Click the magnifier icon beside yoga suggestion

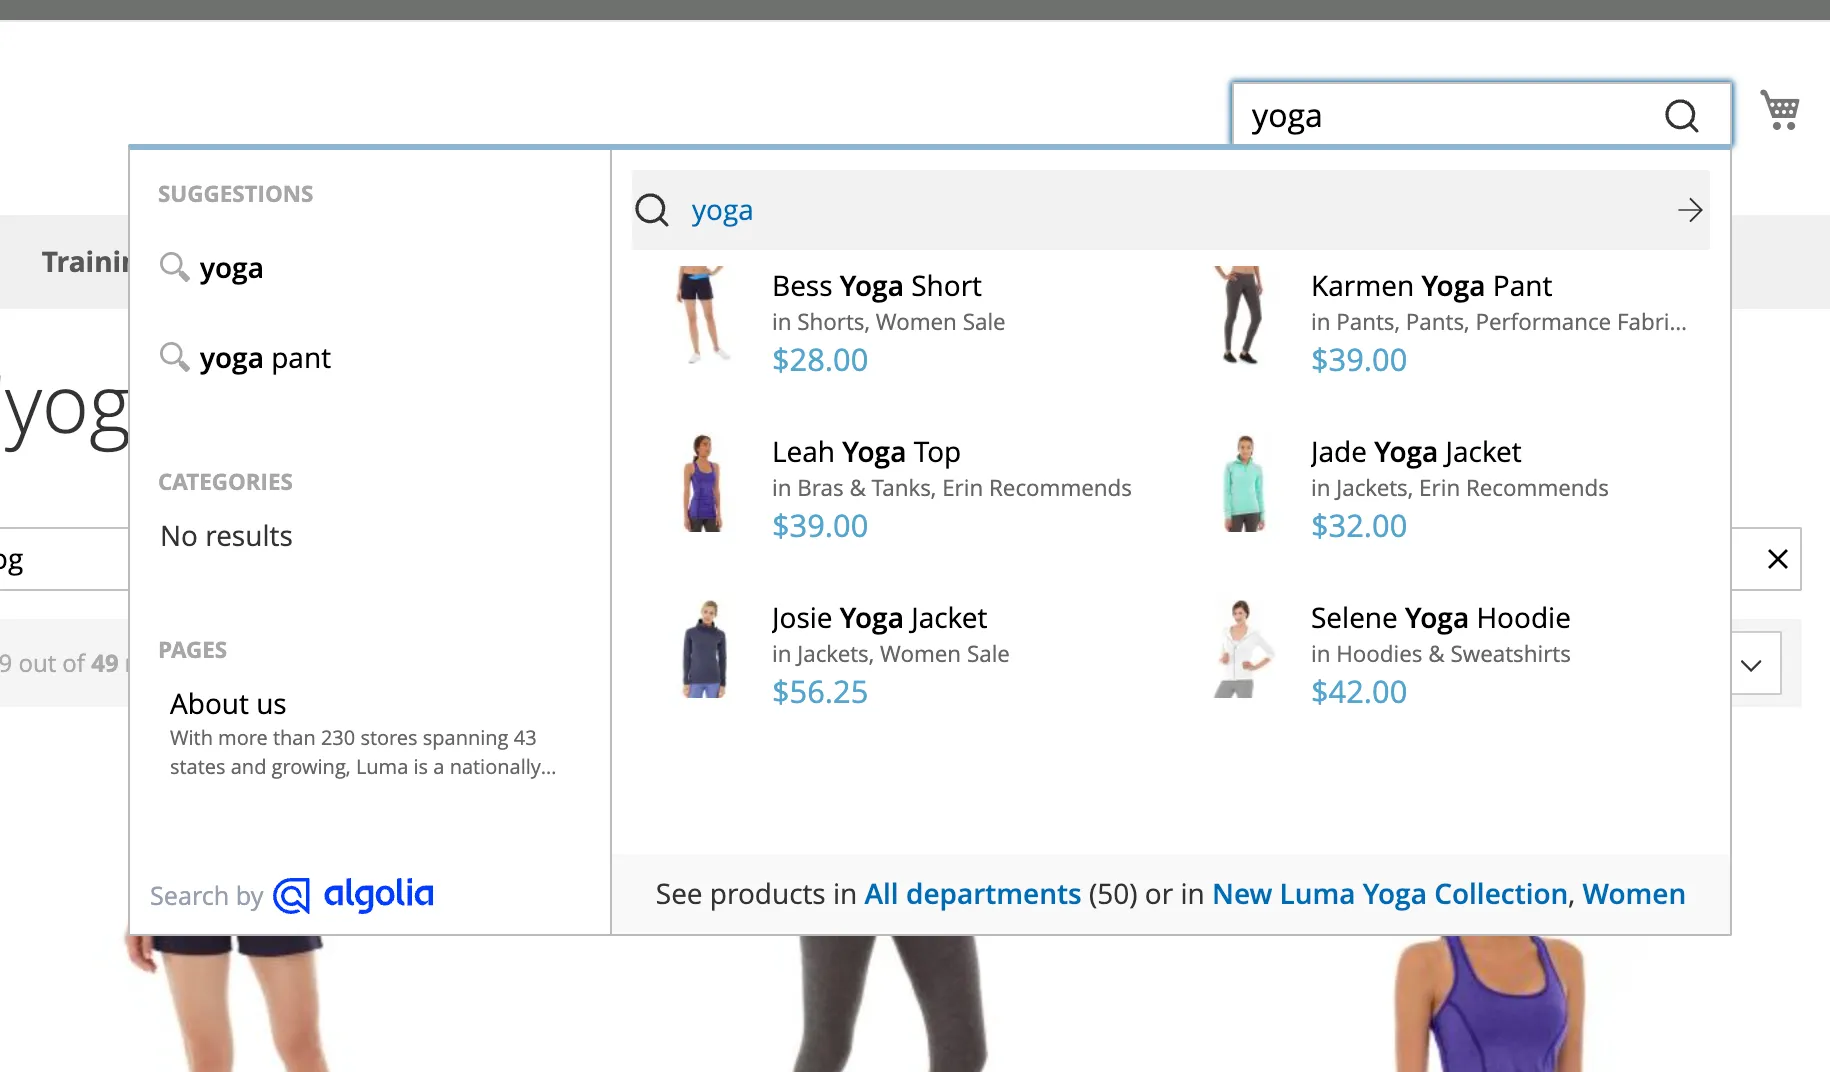tap(174, 267)
